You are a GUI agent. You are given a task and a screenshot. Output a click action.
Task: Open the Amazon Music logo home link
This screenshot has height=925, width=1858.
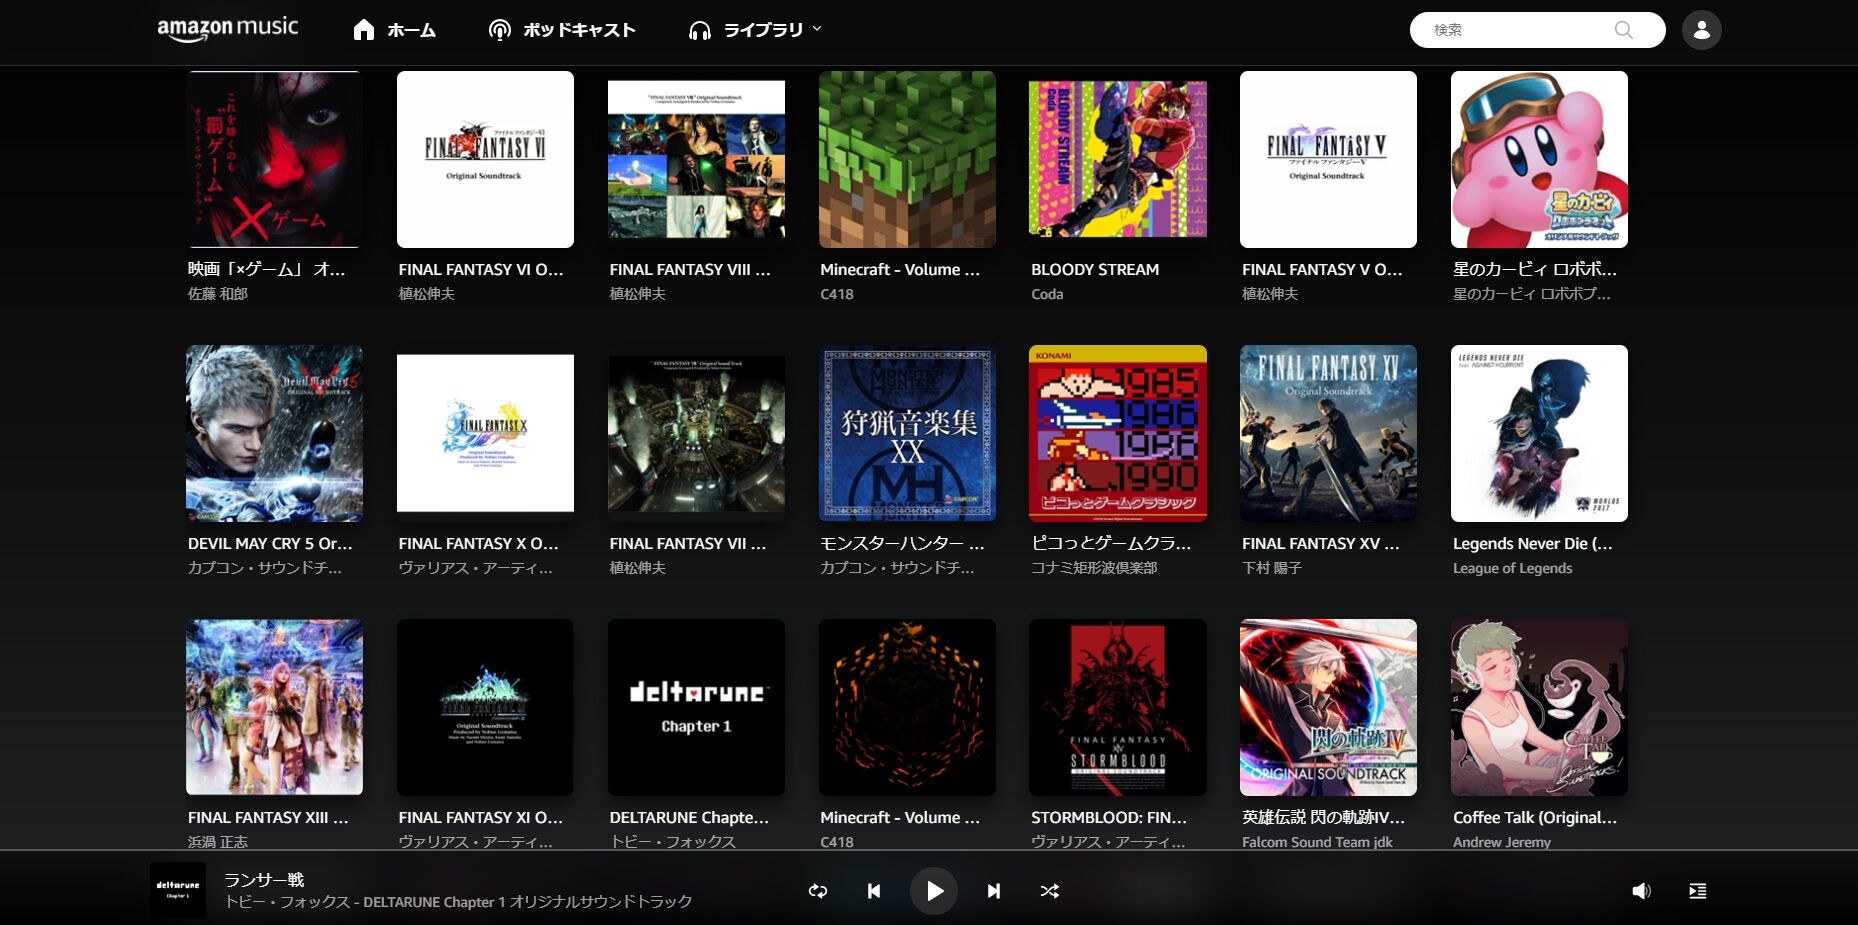pyautogui.click(x=228, y=29)
